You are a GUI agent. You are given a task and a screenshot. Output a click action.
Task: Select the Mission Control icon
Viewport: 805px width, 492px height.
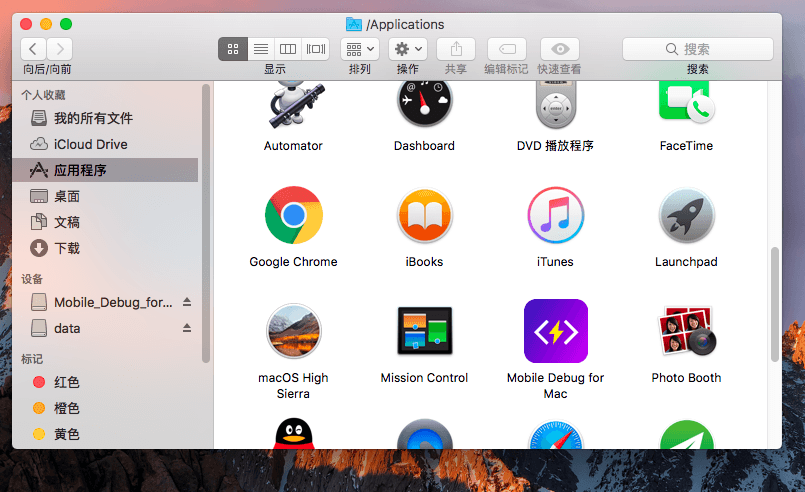click(425, 331)
